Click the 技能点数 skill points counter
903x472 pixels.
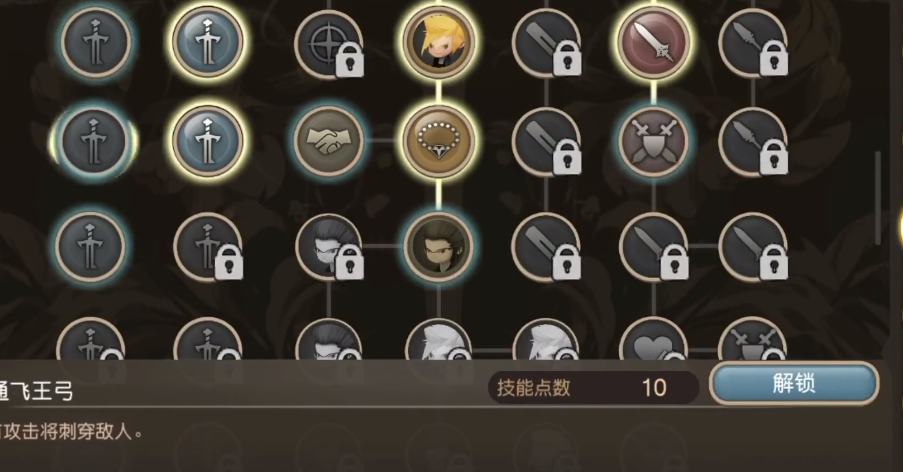593,387
